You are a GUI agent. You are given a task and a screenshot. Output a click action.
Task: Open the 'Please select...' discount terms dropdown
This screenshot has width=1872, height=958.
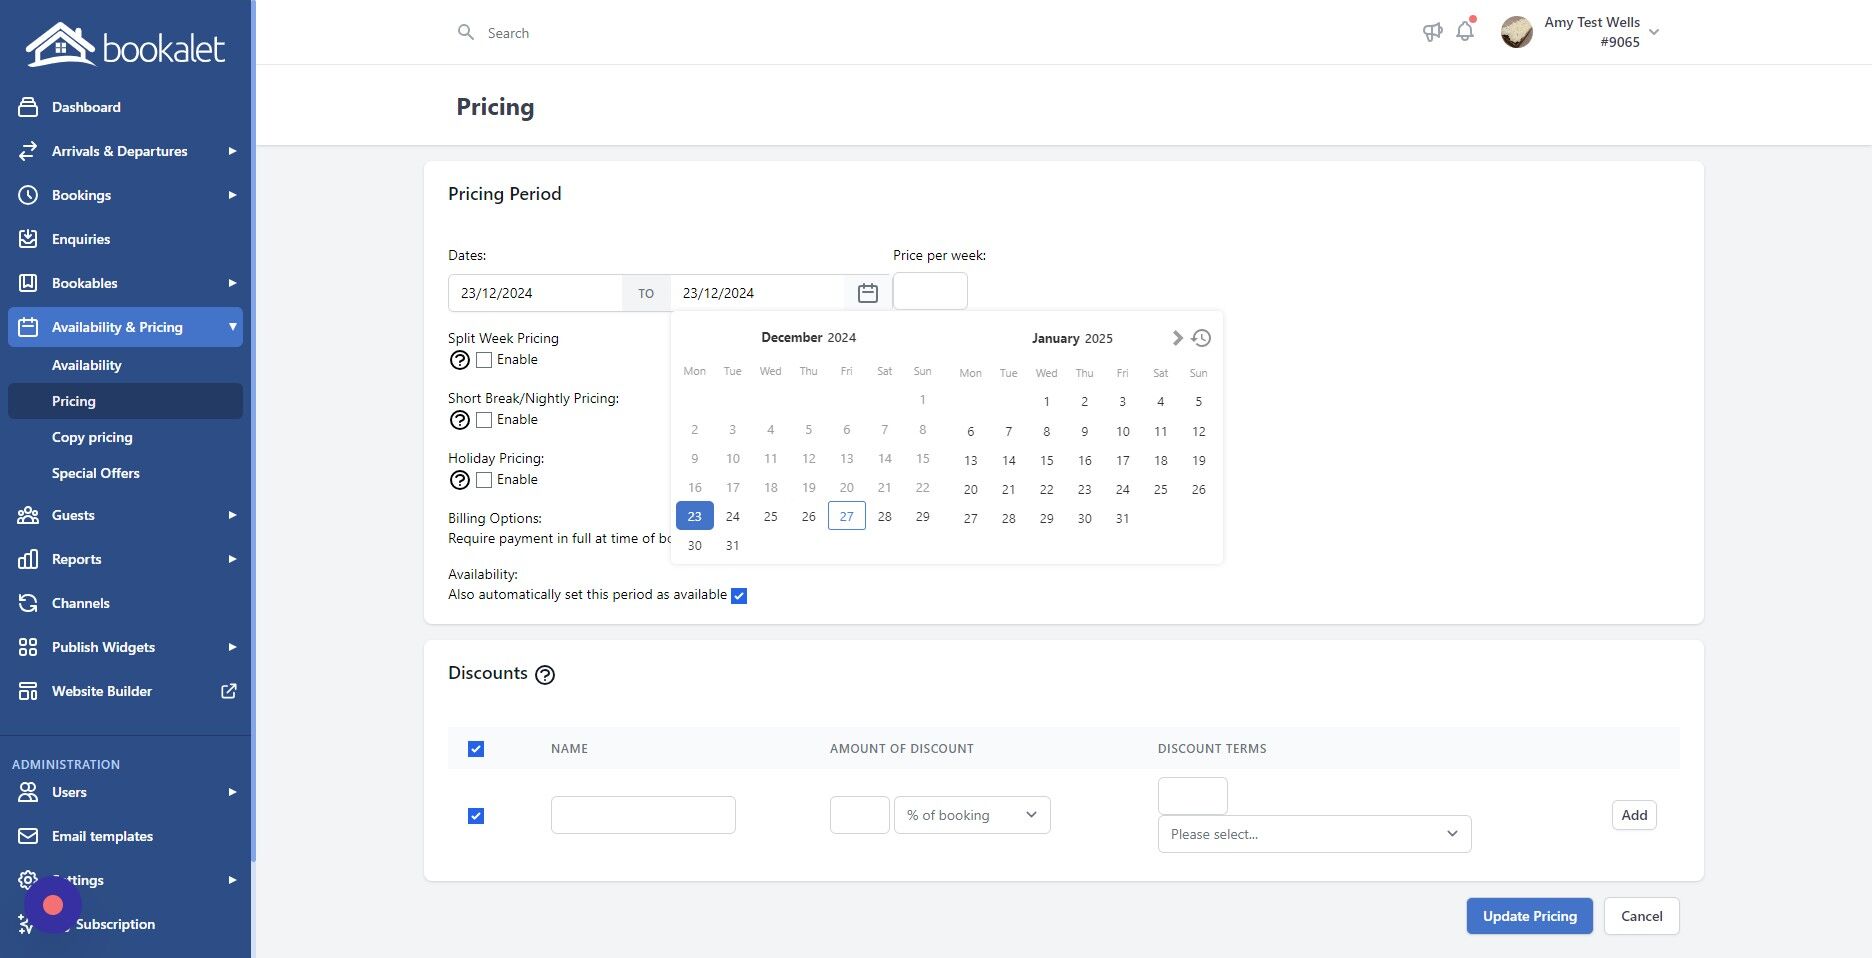point(1314,834)
